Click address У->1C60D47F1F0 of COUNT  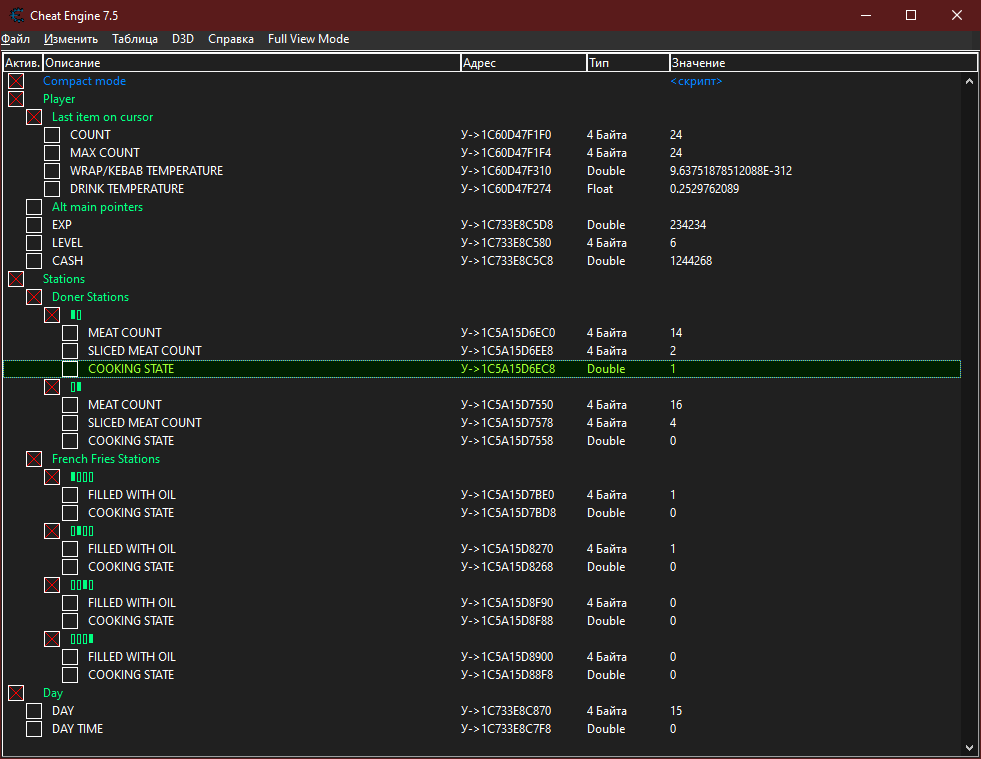tap(506, 135)
